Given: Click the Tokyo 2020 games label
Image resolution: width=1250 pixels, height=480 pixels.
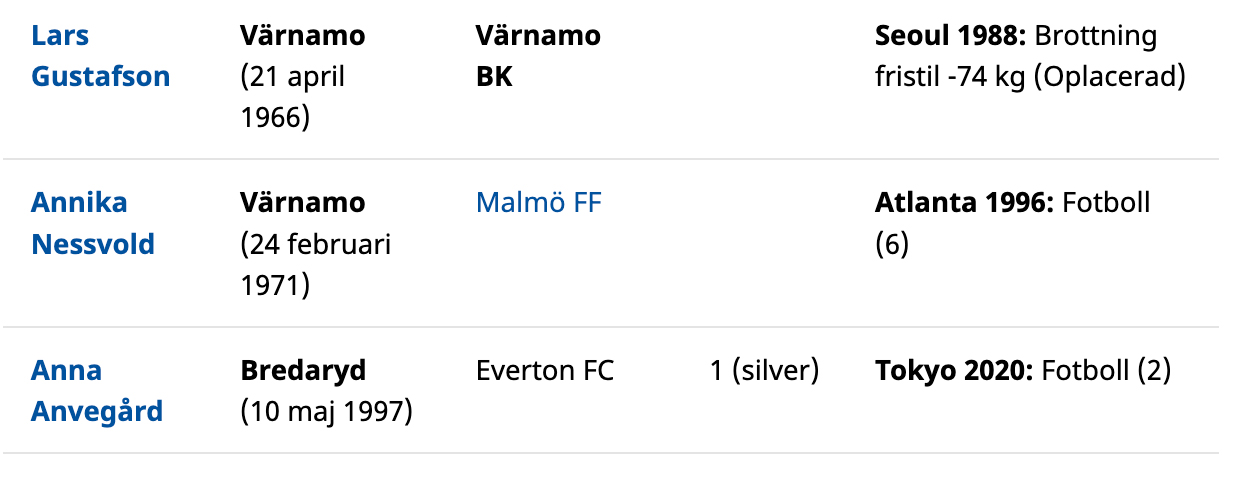Looking at the screenshot, I should (953, 371).
